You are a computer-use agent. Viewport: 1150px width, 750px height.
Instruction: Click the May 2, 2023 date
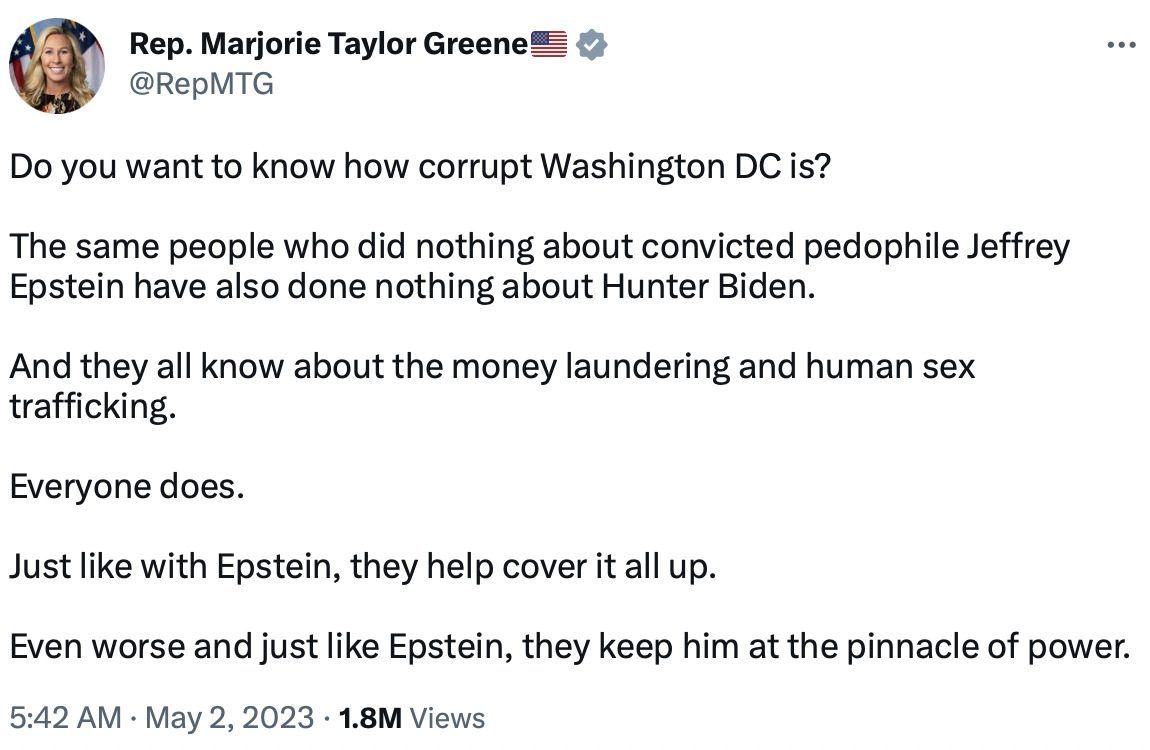click(229, 717)
